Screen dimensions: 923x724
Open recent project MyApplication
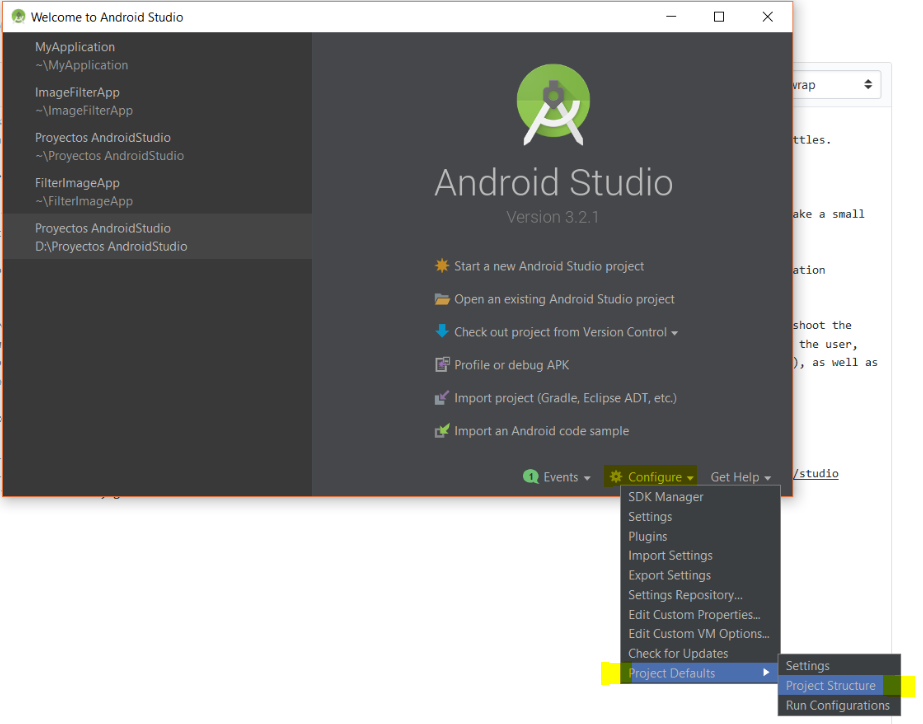[157, 55]
